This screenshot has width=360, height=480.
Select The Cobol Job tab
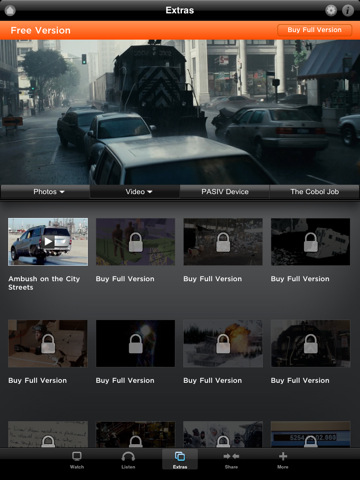pos(314,192)
